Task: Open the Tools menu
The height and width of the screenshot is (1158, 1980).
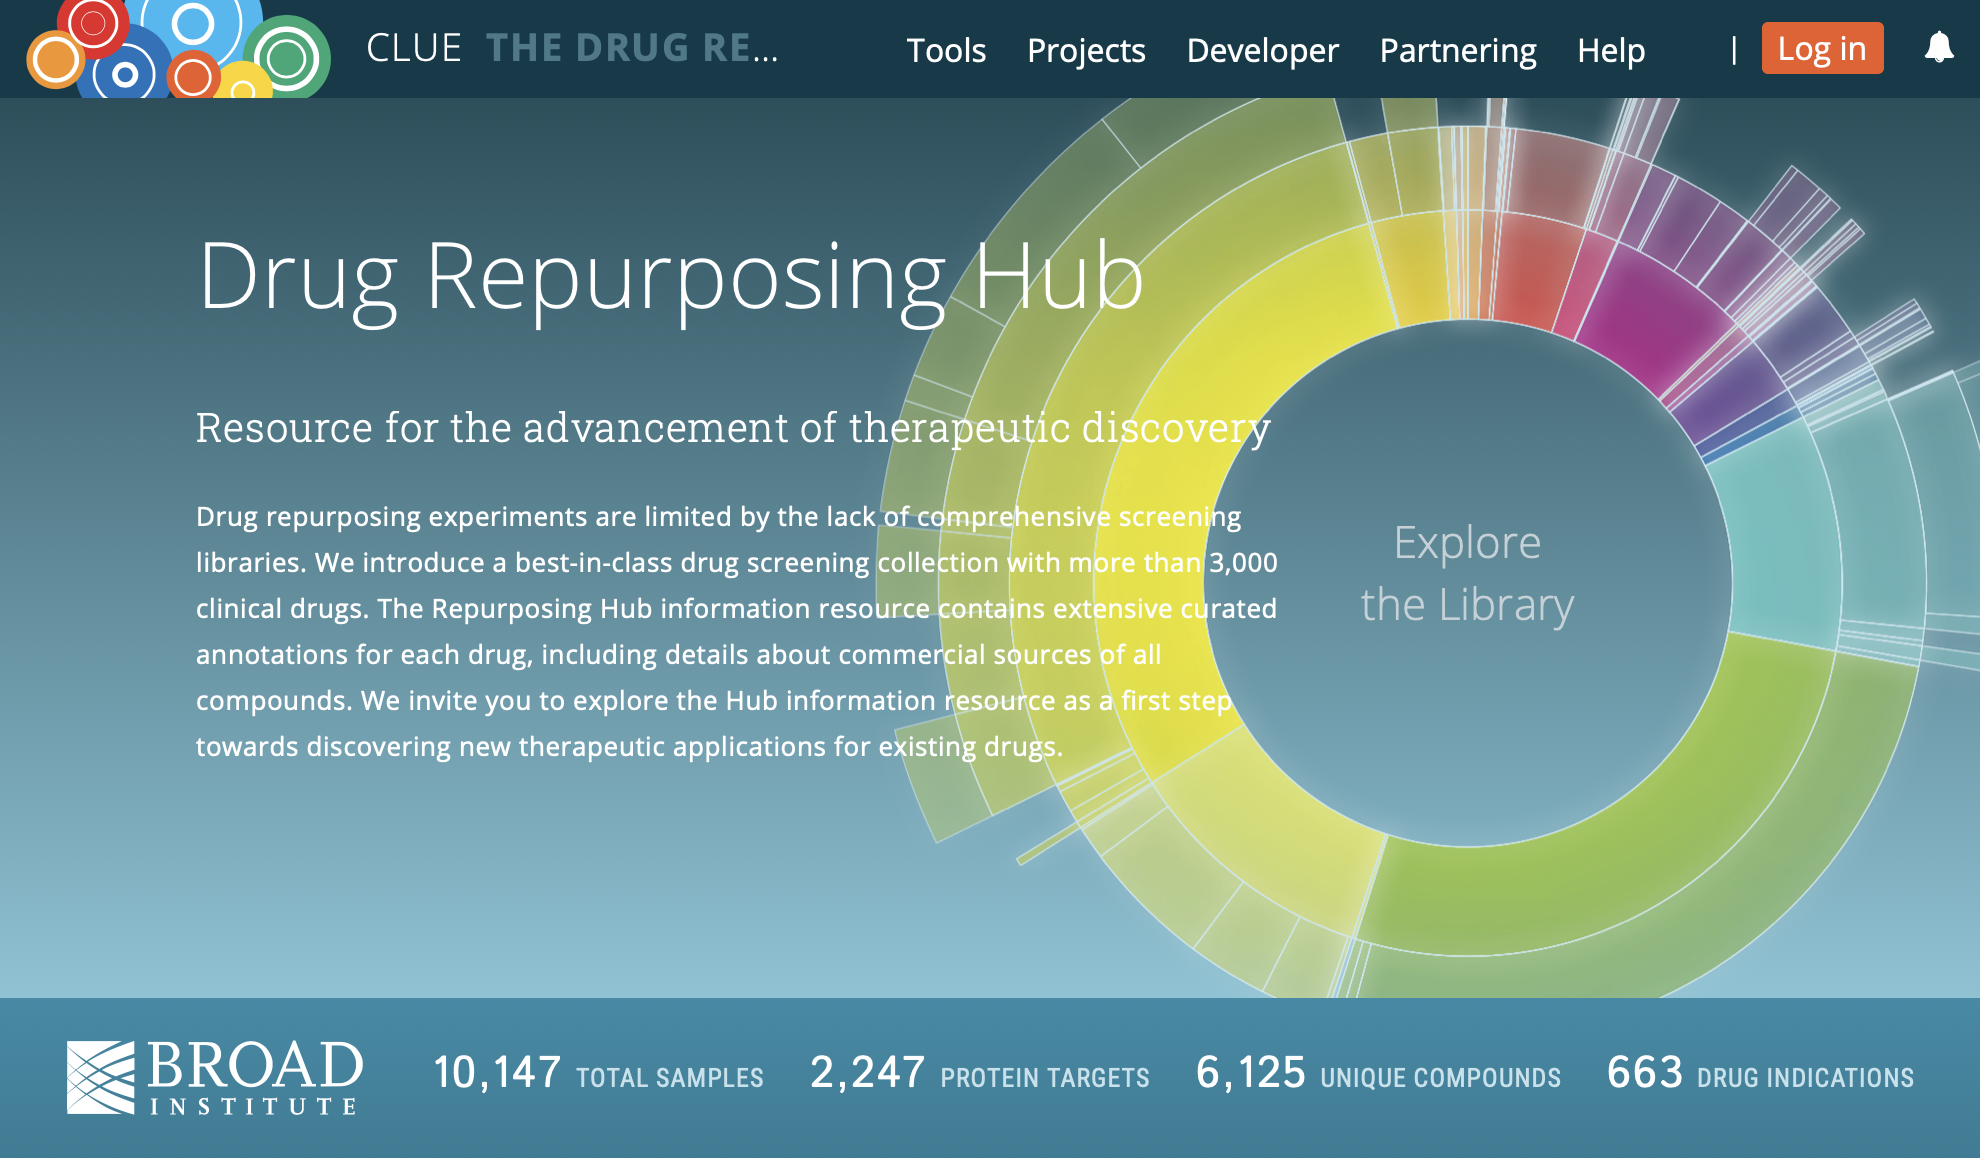Action: point(946,50)
